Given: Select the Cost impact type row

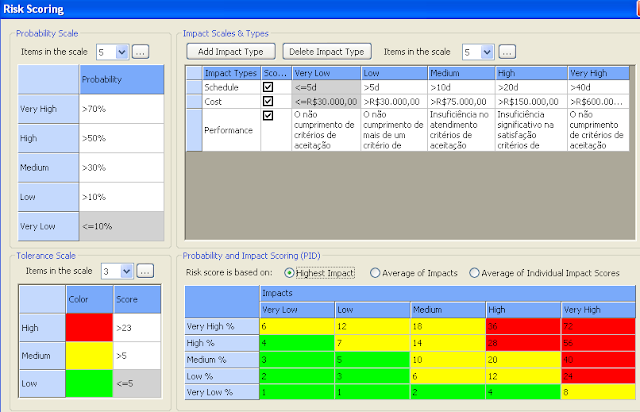Looking at the screenshot, I should 231,102.
